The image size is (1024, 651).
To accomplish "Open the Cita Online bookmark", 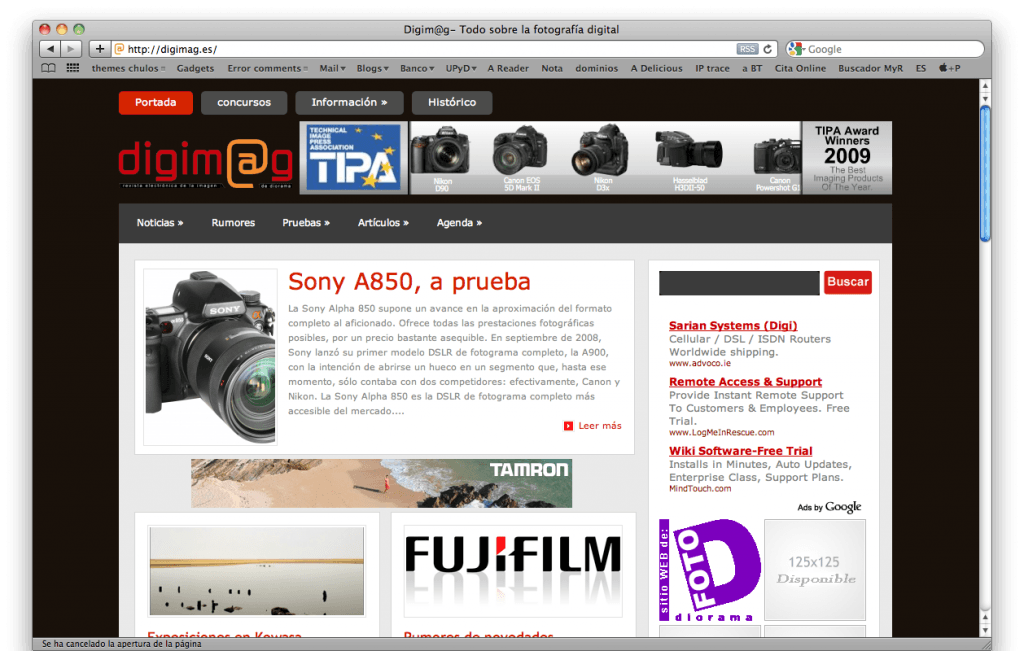I will 801,68.
